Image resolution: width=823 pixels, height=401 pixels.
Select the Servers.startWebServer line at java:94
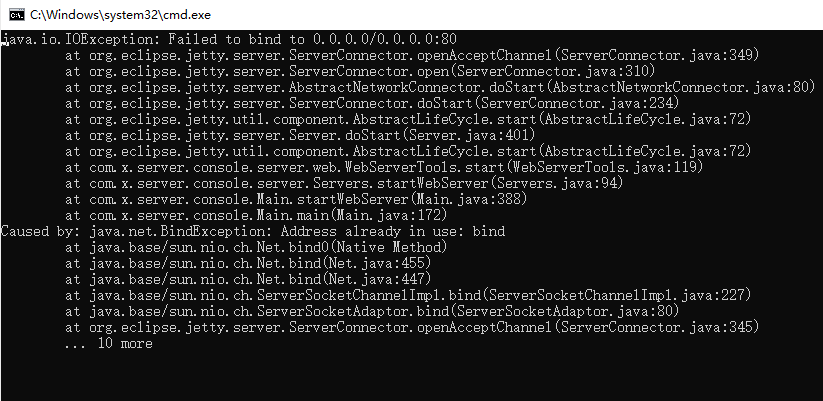click(344, 183)
